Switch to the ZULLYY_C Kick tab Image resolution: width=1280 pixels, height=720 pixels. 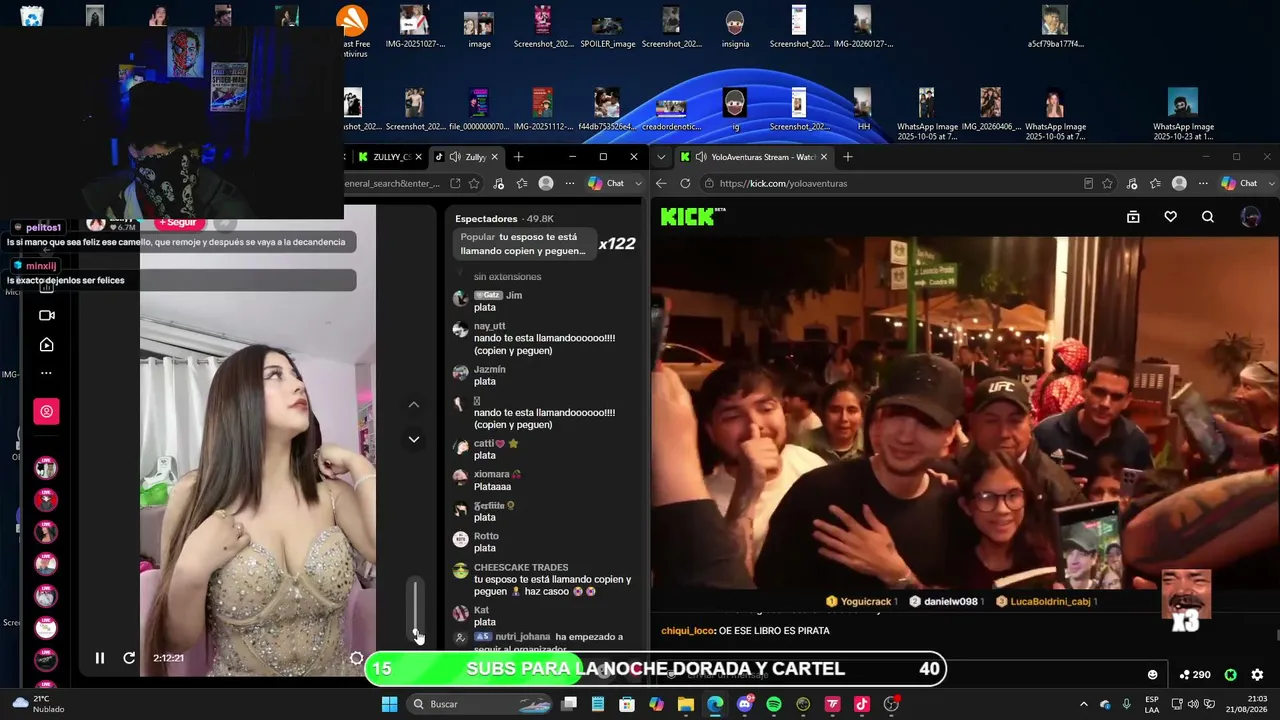[x=388, y=157]
